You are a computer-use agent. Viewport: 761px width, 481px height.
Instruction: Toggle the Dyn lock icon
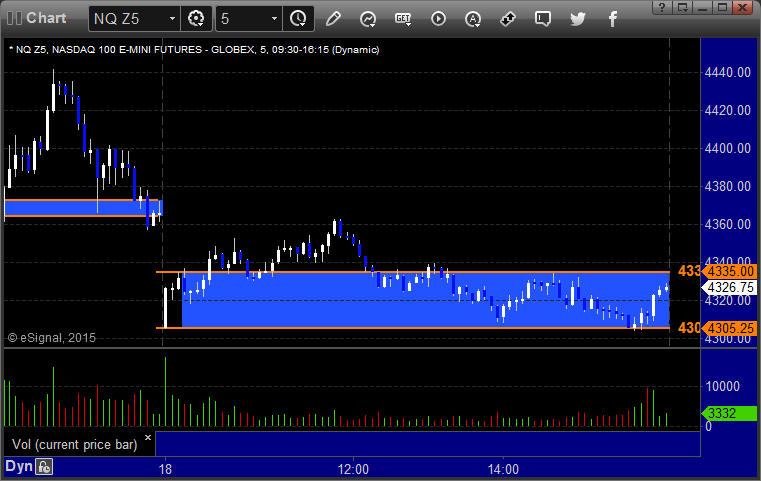tap(44, 467)
